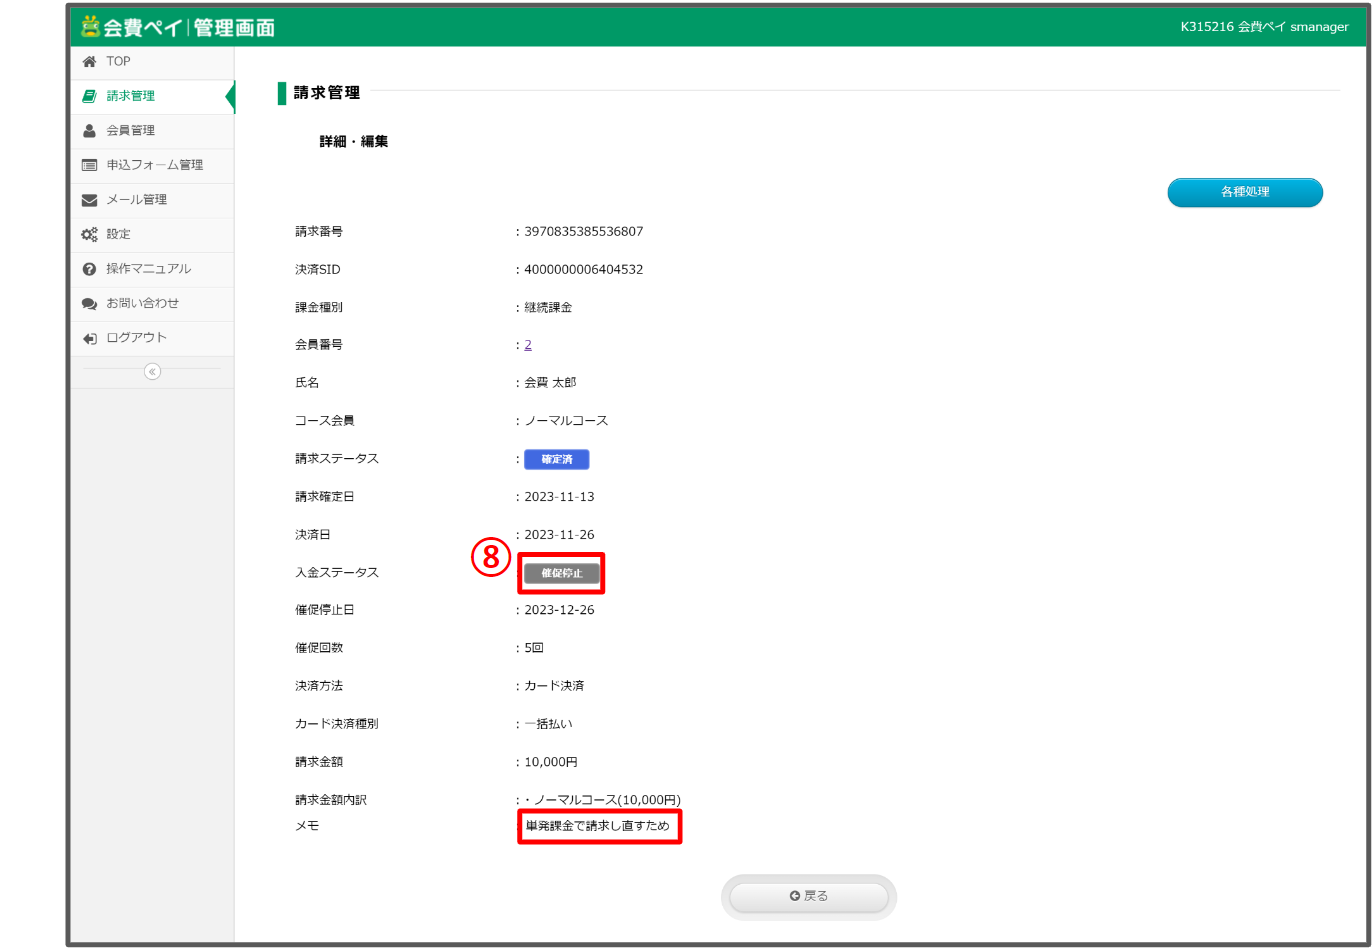The image size is (1372, 948).
Task: Click the 設定 gears icon
Action: 90,234
